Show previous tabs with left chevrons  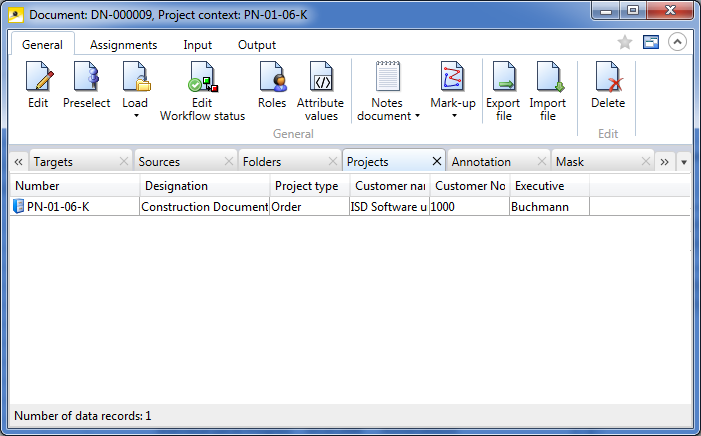pos(18,162)
